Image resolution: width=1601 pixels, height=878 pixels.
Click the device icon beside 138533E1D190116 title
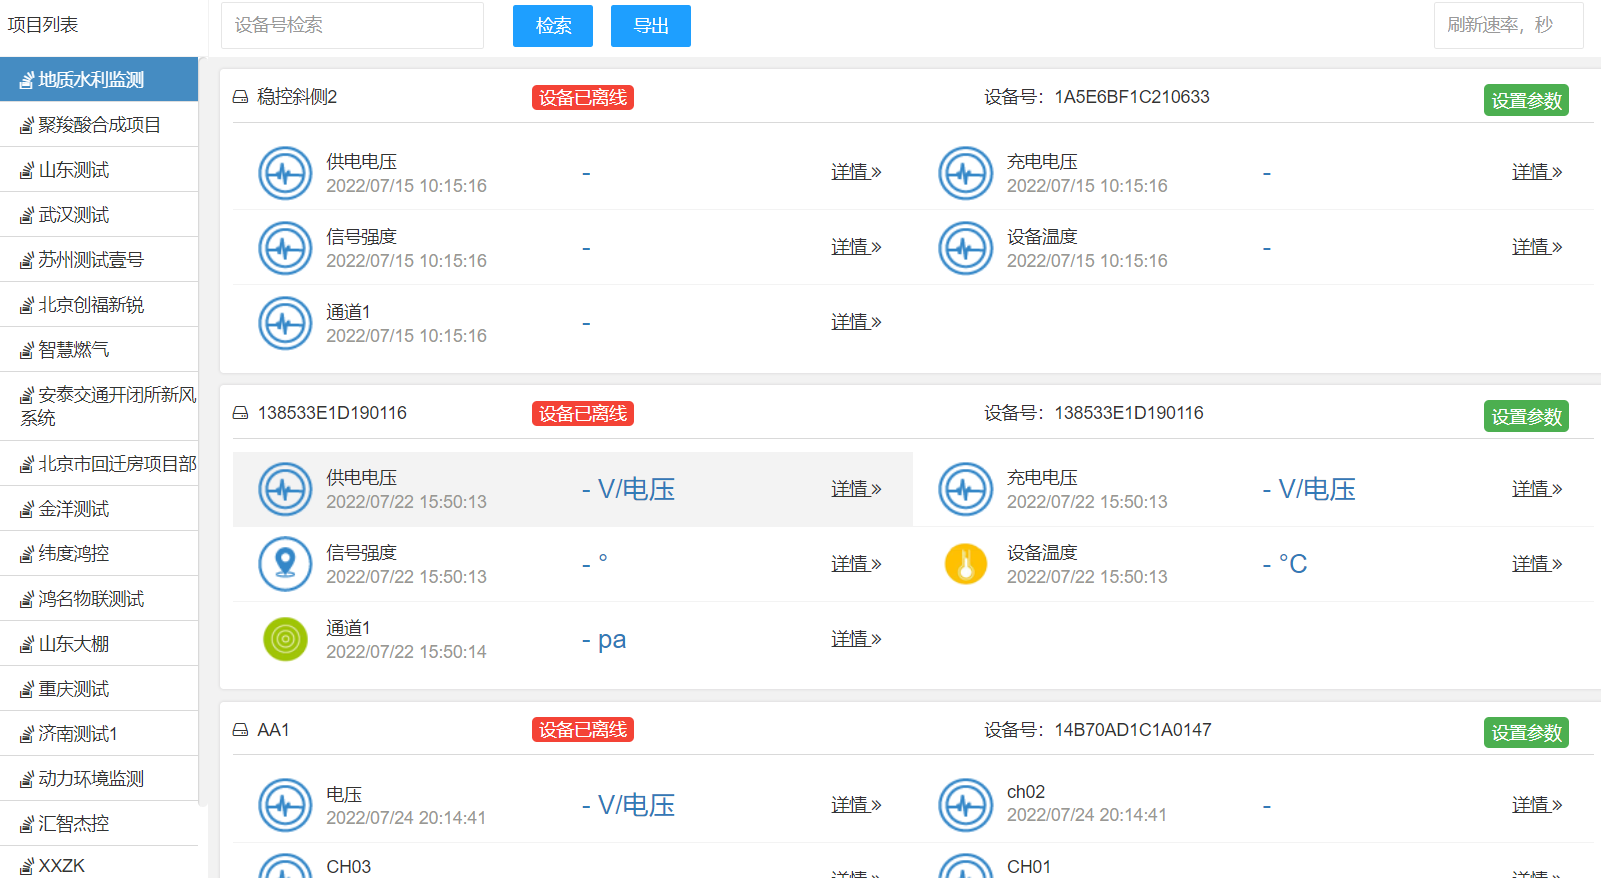click(240, 413)
